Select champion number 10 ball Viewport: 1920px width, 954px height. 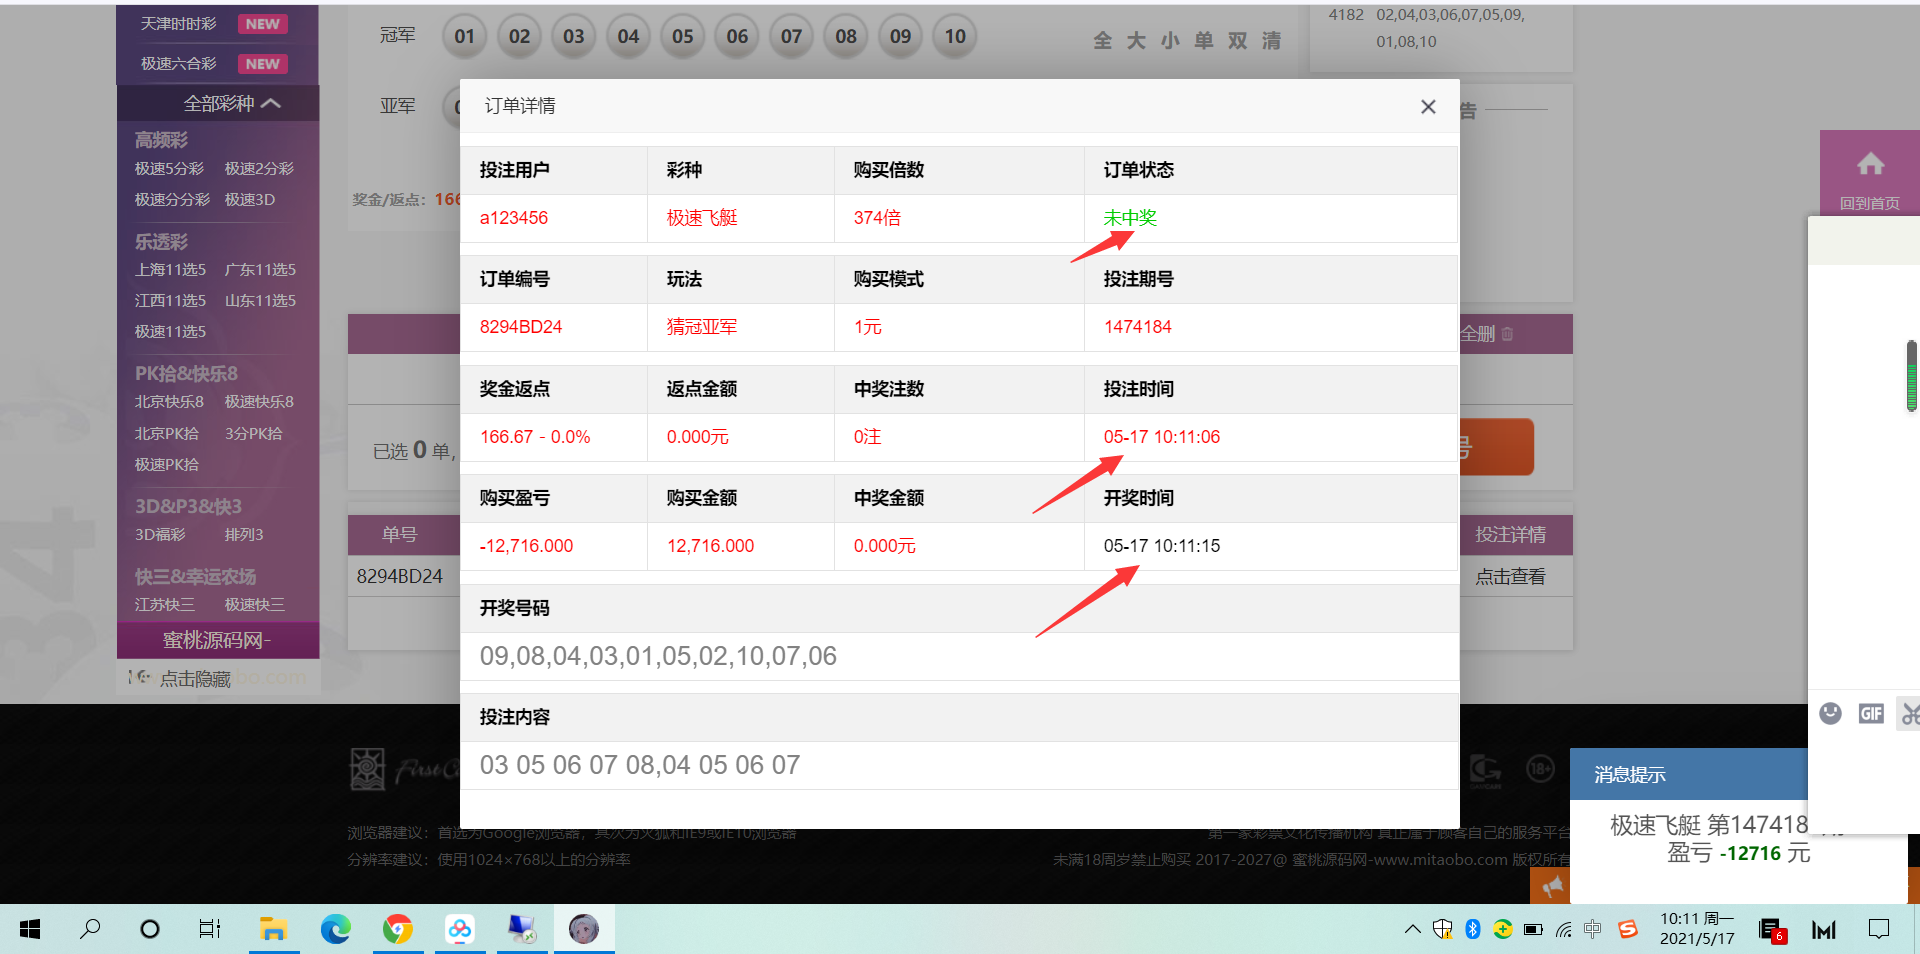tap(955, 37)
